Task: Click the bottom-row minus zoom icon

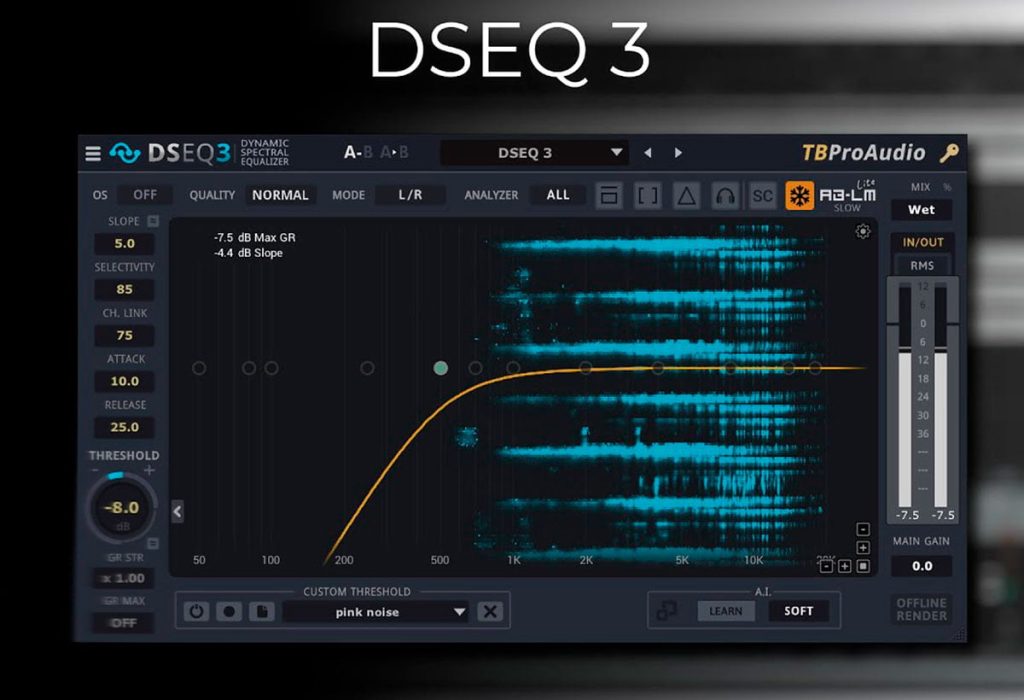Action: click(826, 566)
